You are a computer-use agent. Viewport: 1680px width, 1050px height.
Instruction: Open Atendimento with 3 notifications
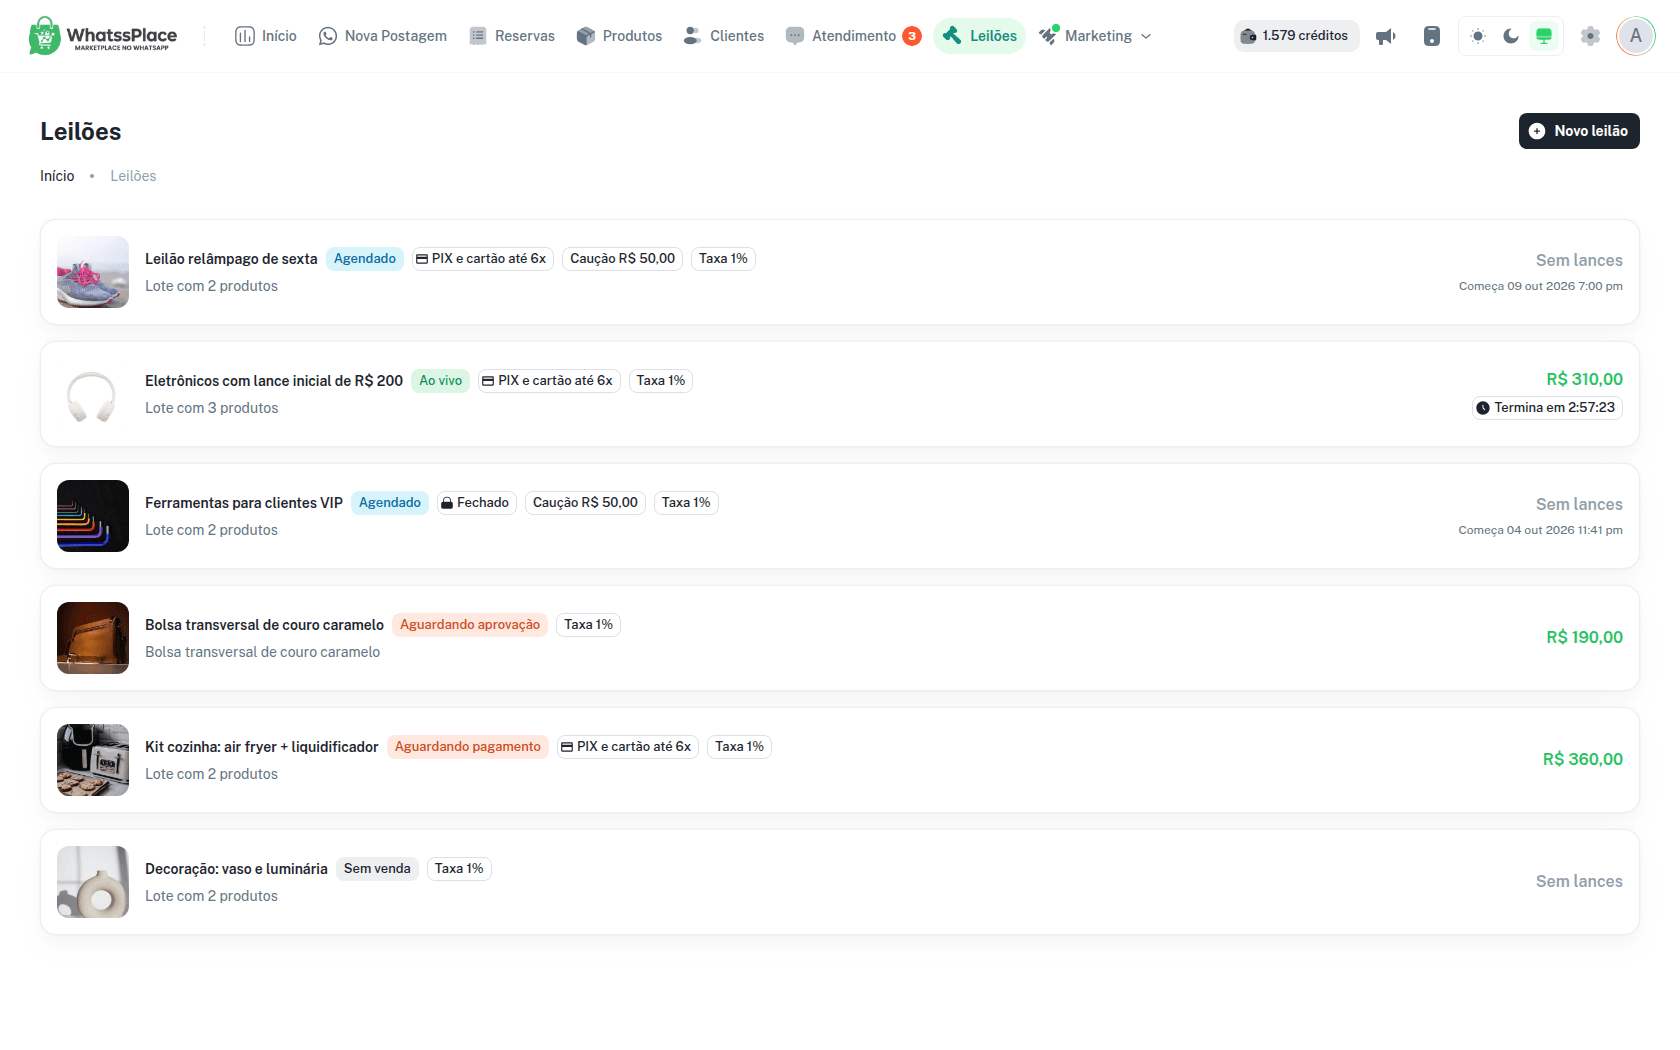pyautogui.click(x=853, y=36)
